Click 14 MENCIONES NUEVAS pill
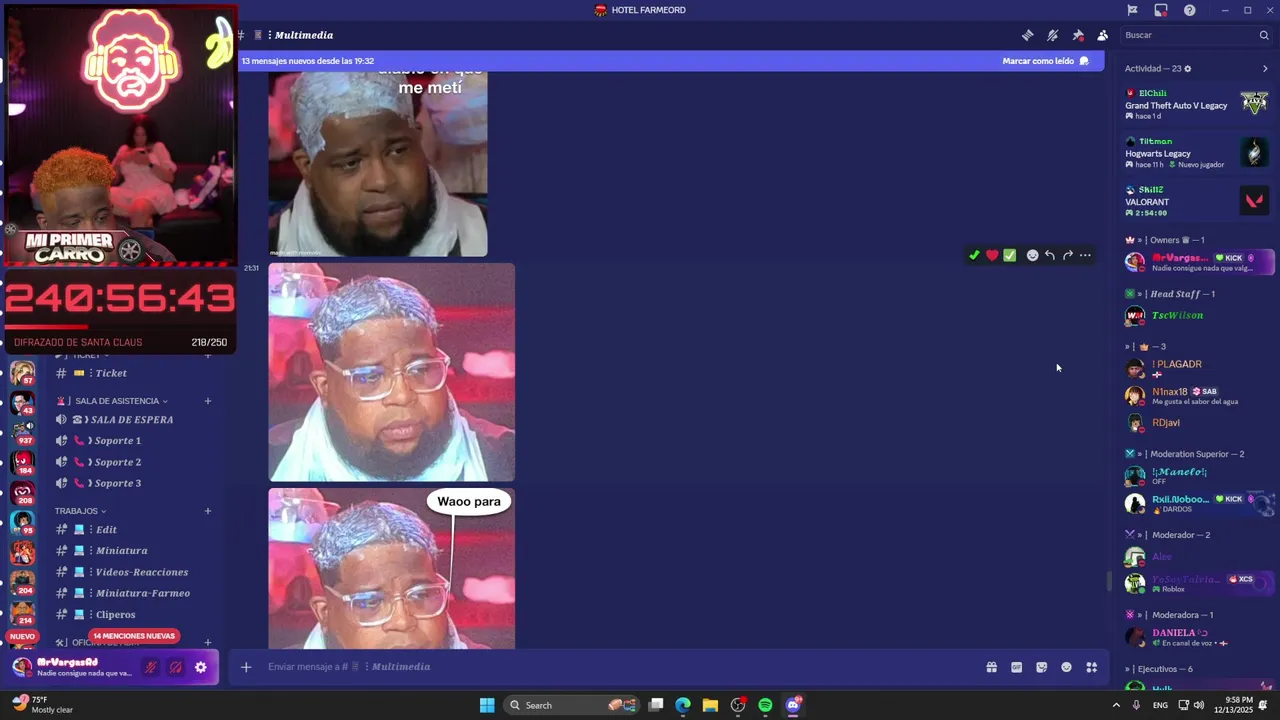 (133, 636)
